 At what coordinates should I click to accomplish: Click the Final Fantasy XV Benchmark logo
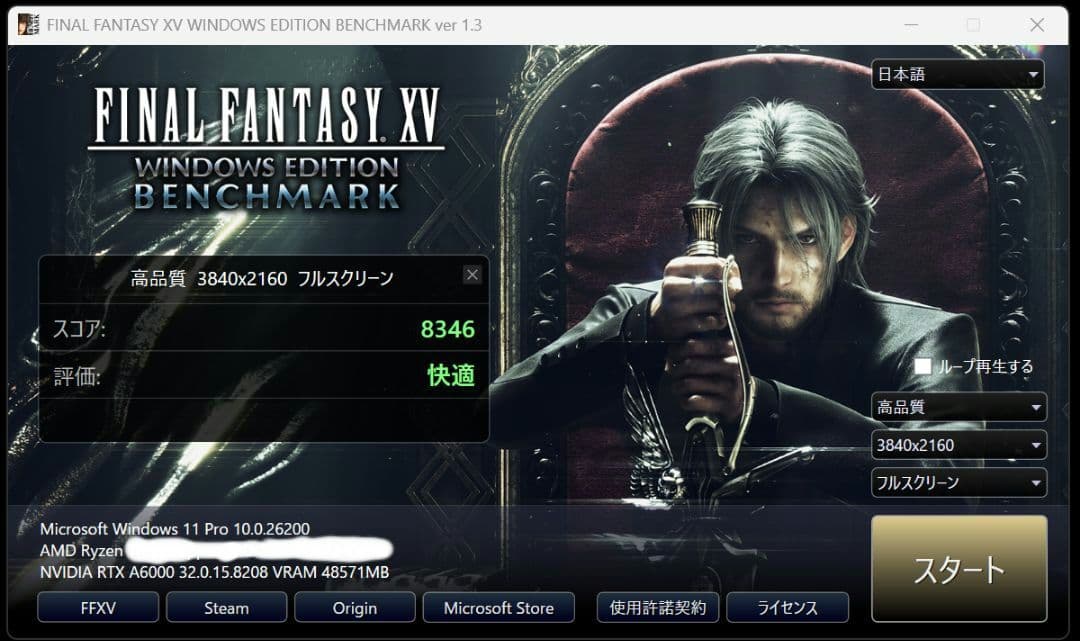[x=267, y=147]
